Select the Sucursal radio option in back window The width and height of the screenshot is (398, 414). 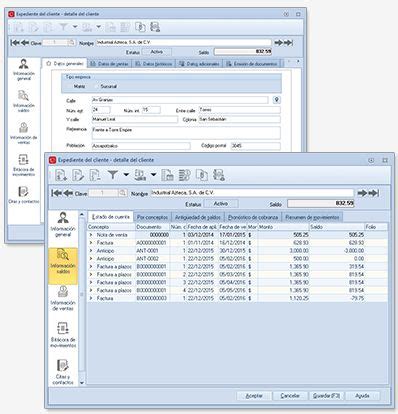106,86
